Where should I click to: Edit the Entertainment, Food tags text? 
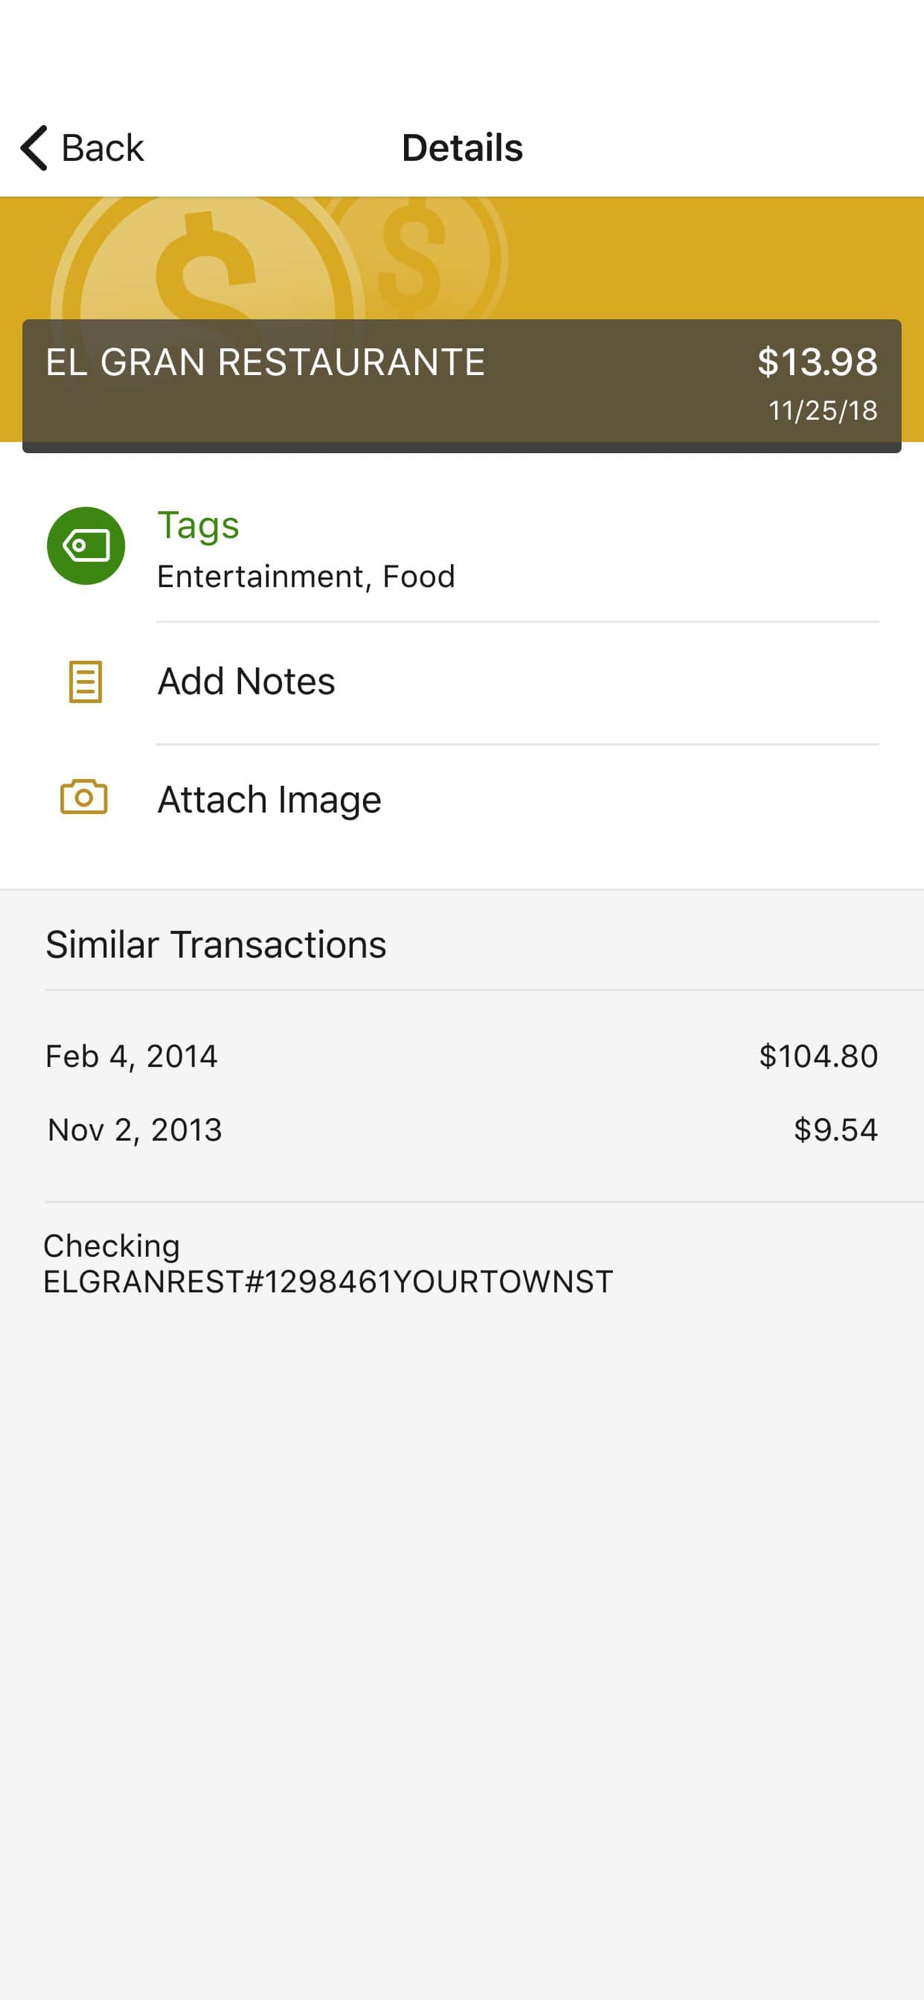306,576
